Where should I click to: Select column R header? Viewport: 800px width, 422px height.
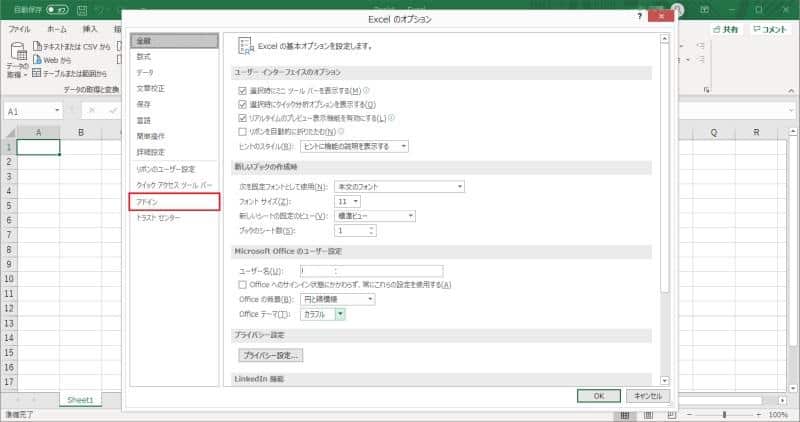[x=756, y=132]
